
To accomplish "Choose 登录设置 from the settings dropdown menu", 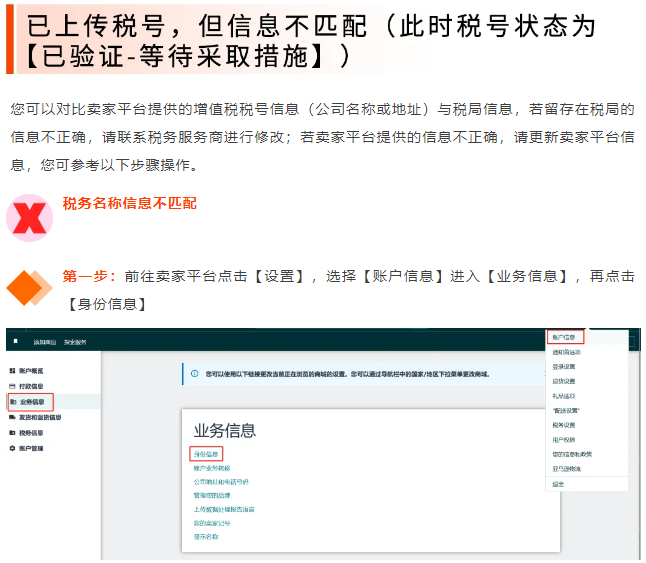I will click(564, 367).
